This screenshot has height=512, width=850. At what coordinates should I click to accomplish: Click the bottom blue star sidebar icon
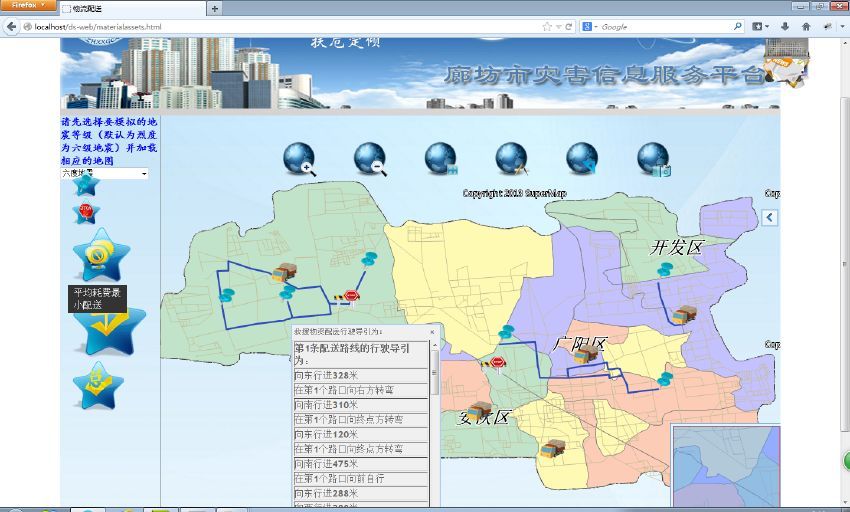[98, 386]
